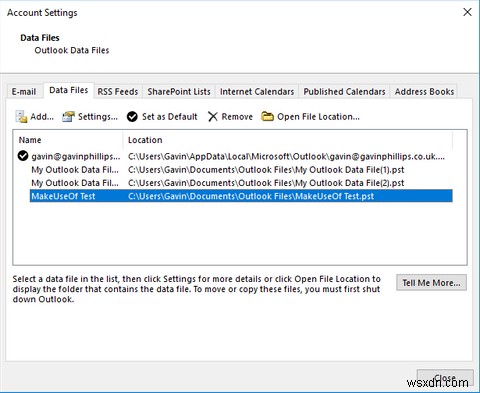The width and height of the screenshot is (480, 393).
Task: Select the gavin@gavinphillips data file row
Action: (x=235, y=156)
